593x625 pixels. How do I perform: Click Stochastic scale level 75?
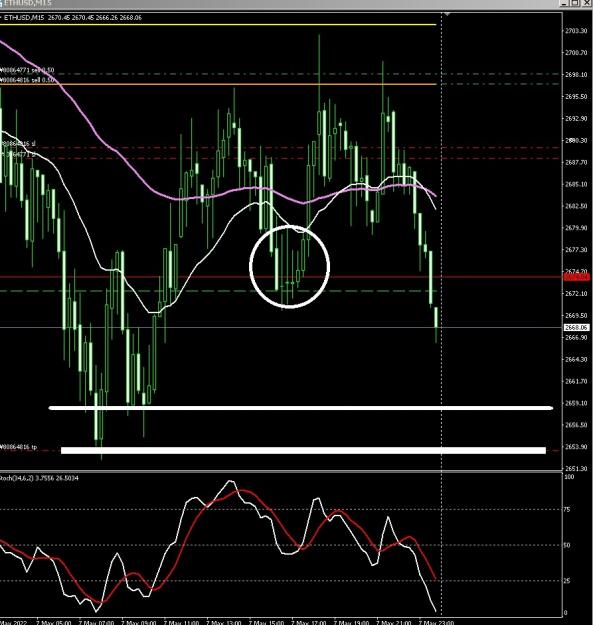(x=567, y=509)
